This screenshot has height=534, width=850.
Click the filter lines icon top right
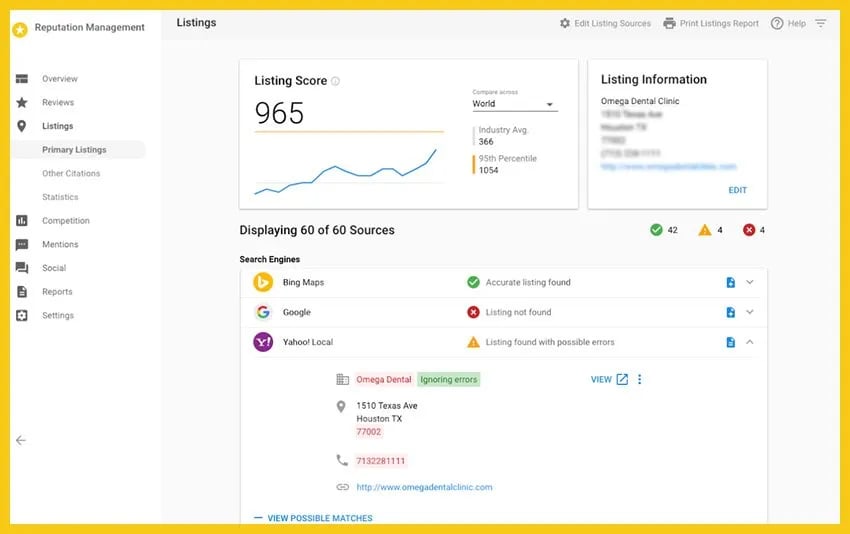tap(821, 23)
